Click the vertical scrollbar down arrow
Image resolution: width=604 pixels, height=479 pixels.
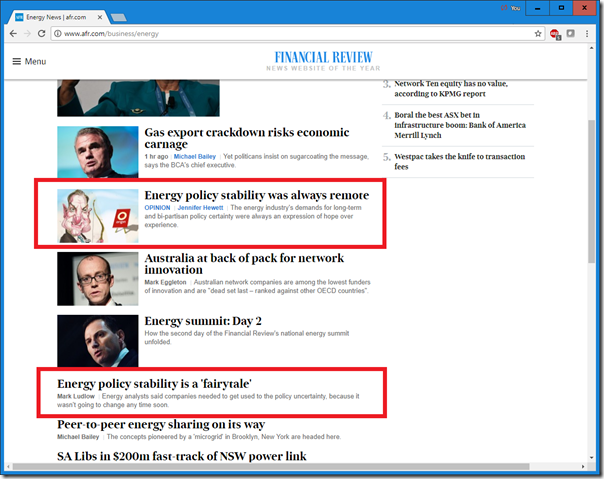click(x=592, y=457)
